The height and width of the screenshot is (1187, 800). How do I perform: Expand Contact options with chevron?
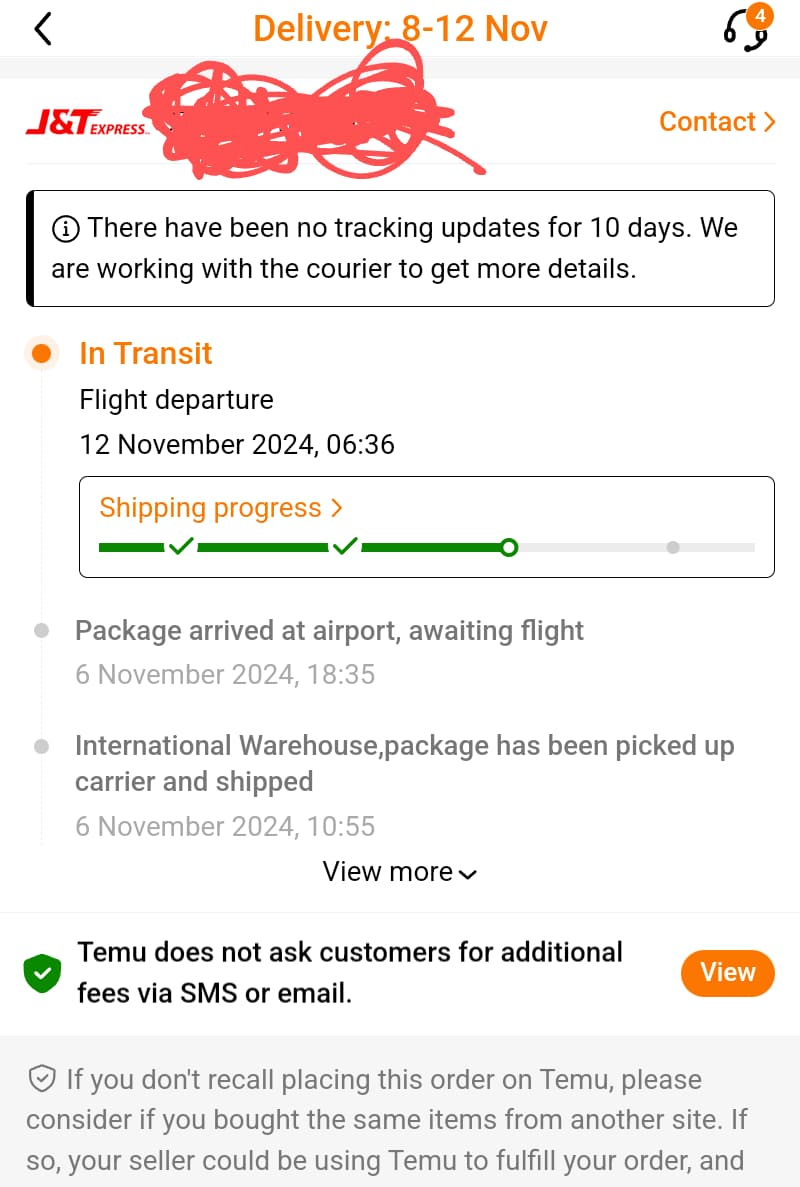click(770, 121)
